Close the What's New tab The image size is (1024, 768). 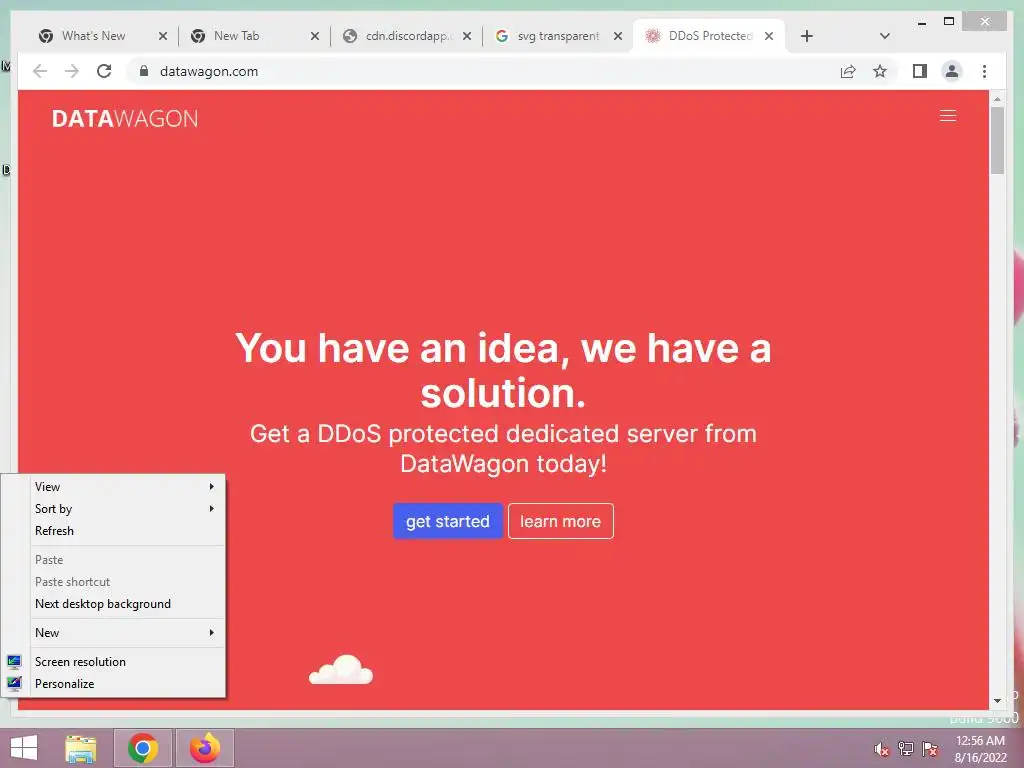coord(163,36)
